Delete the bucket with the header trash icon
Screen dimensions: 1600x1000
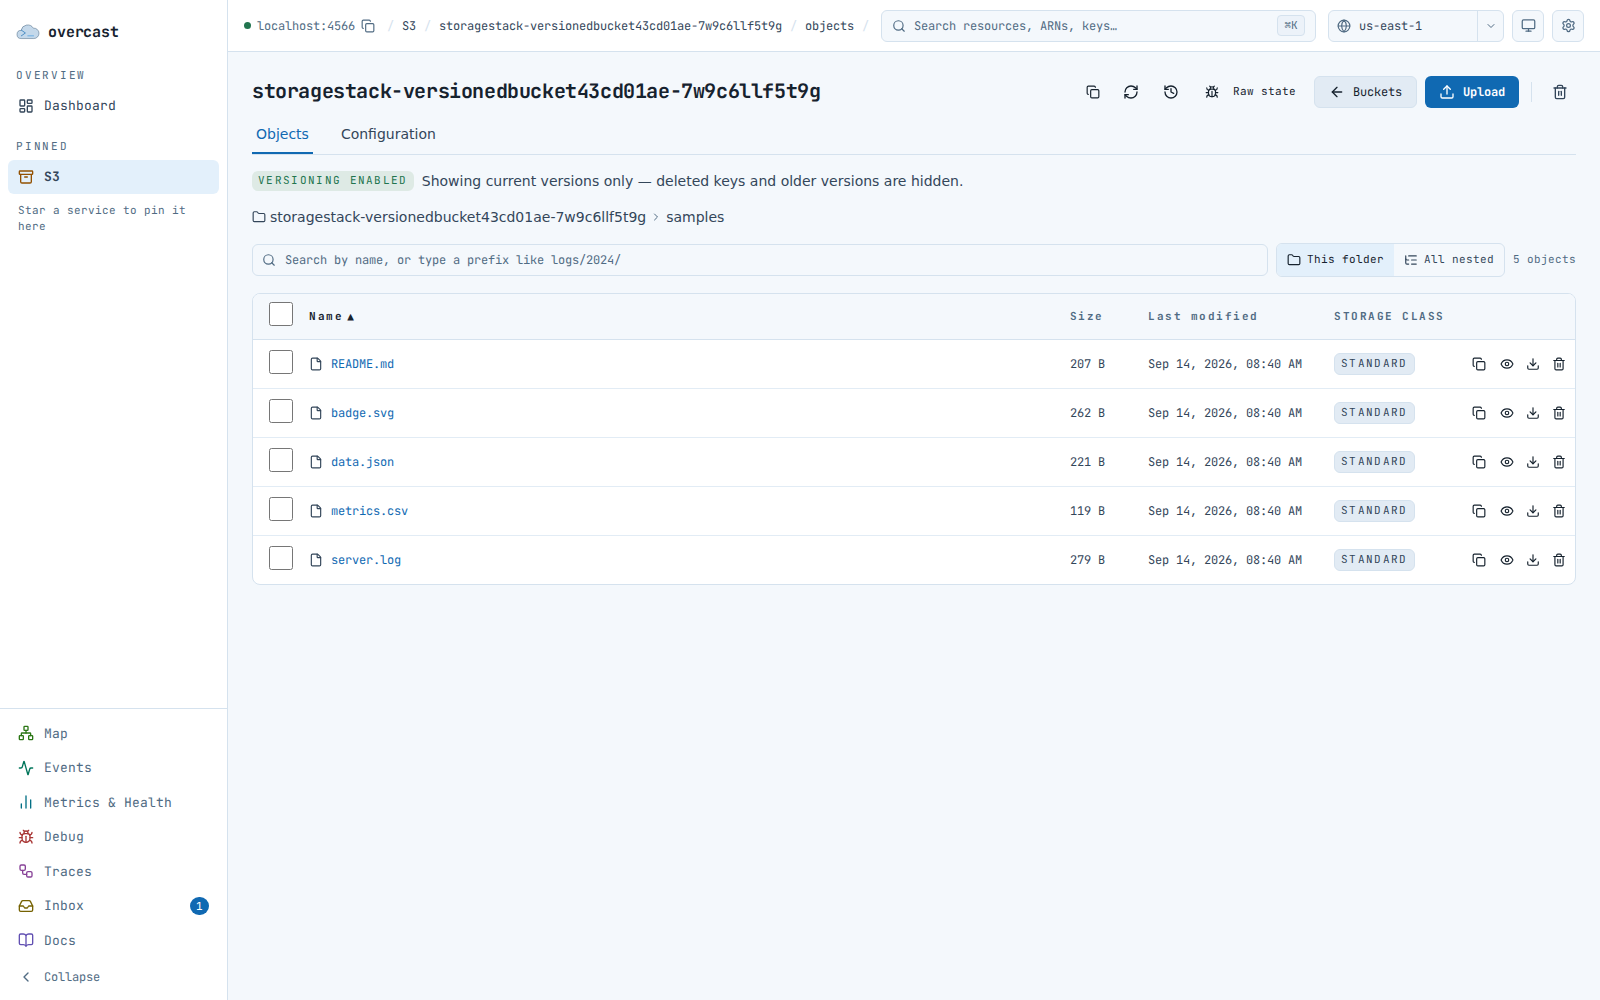pyautogui.click(x=1560, y=92)
